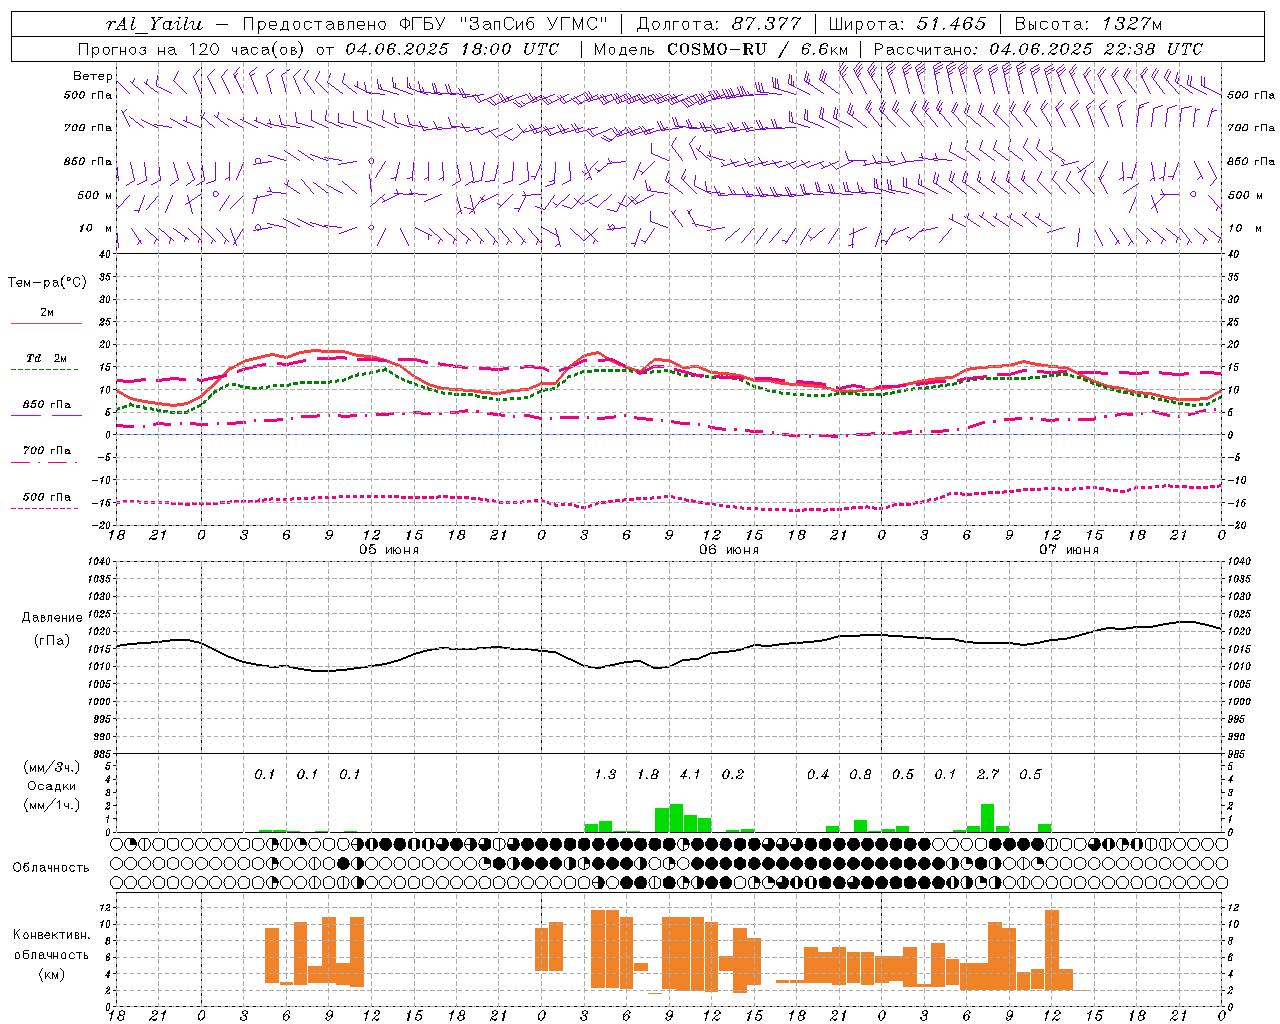This screenshot has width=1280, height=1024.
Task: Click the right '700 гПа' wind level label
Action: (1251, 128)
